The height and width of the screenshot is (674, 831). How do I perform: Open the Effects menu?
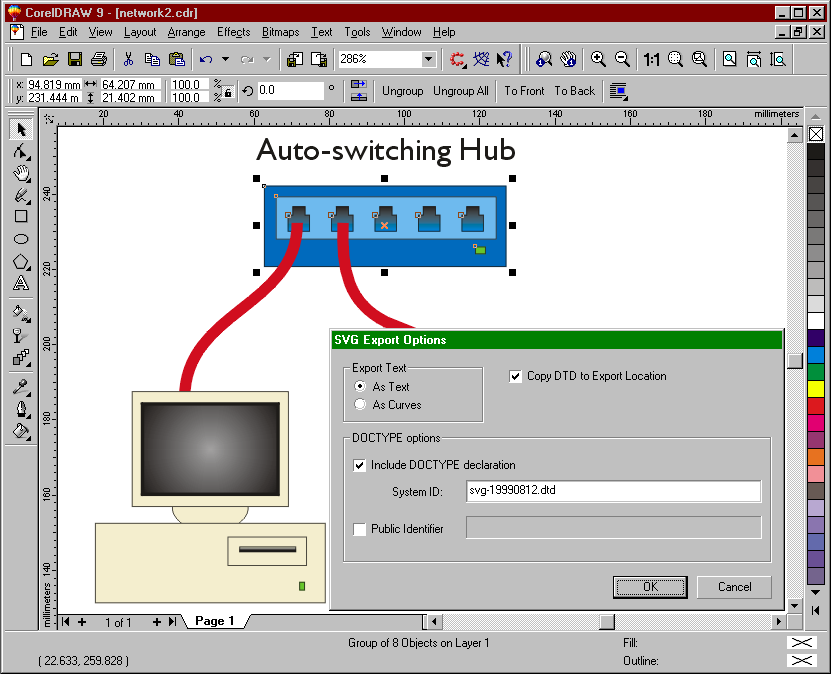[233, 32]
